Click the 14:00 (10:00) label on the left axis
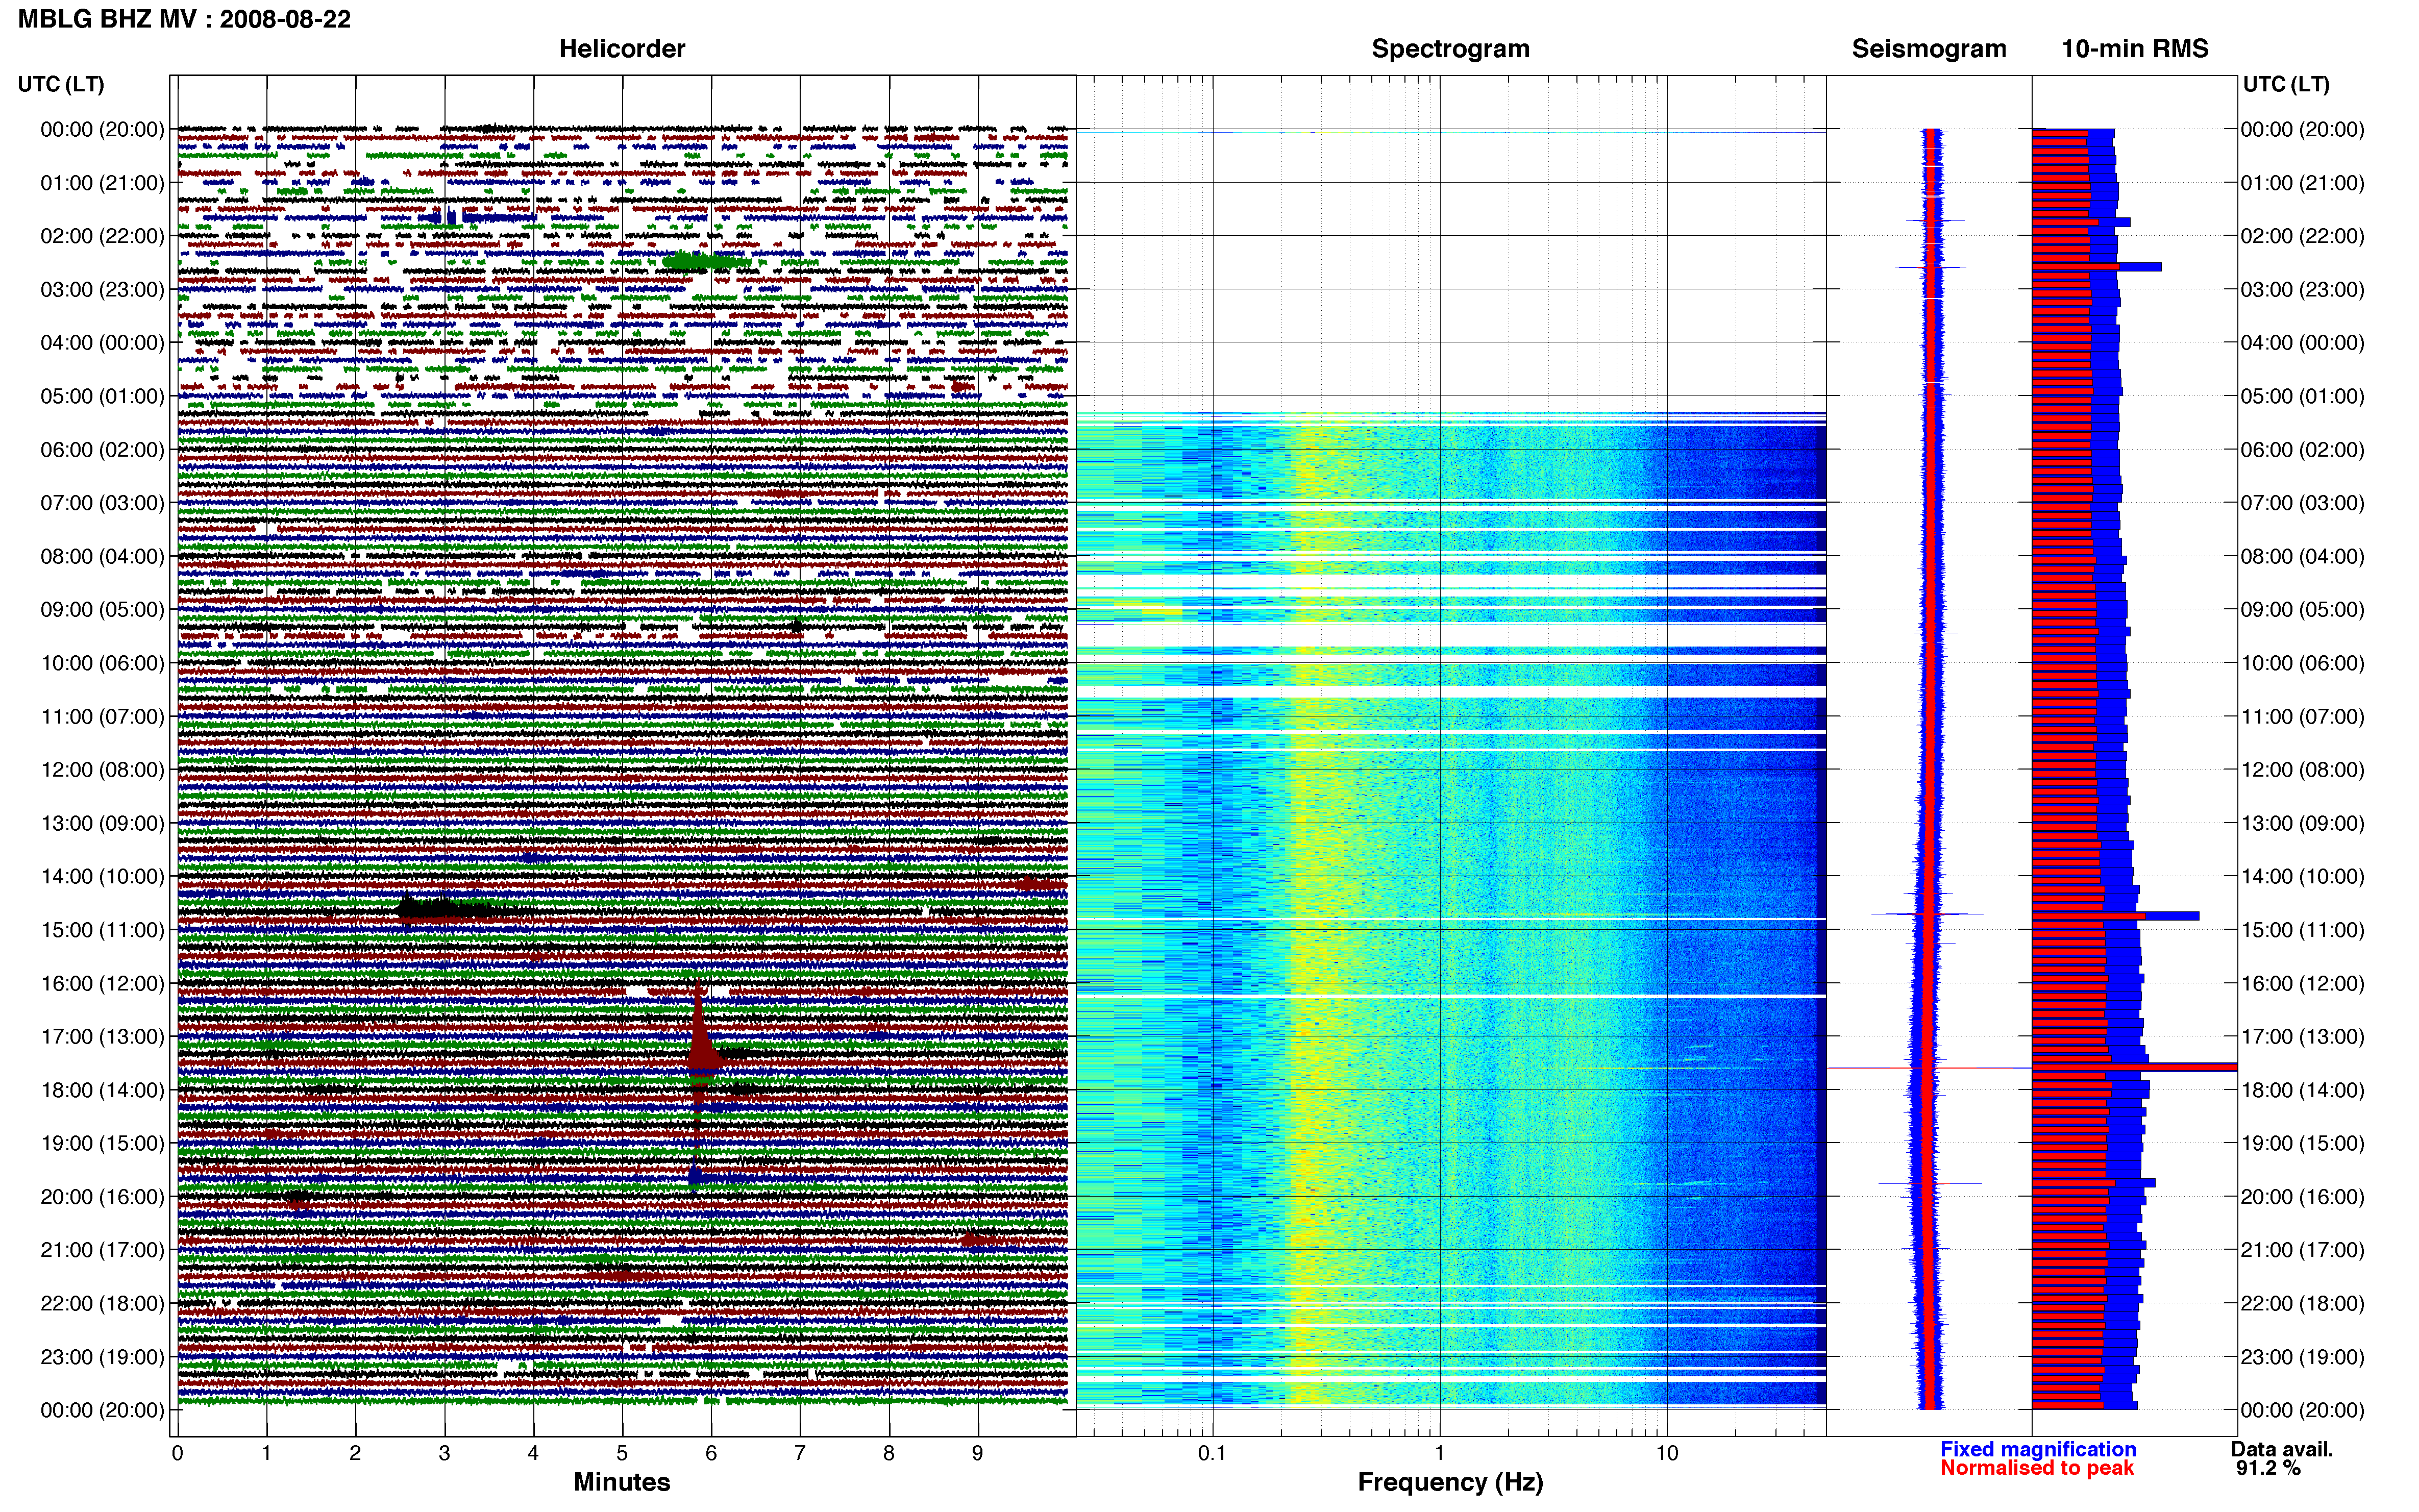Image resolution: width=2419 pixels, height=1512 pixels. (102, 876)
